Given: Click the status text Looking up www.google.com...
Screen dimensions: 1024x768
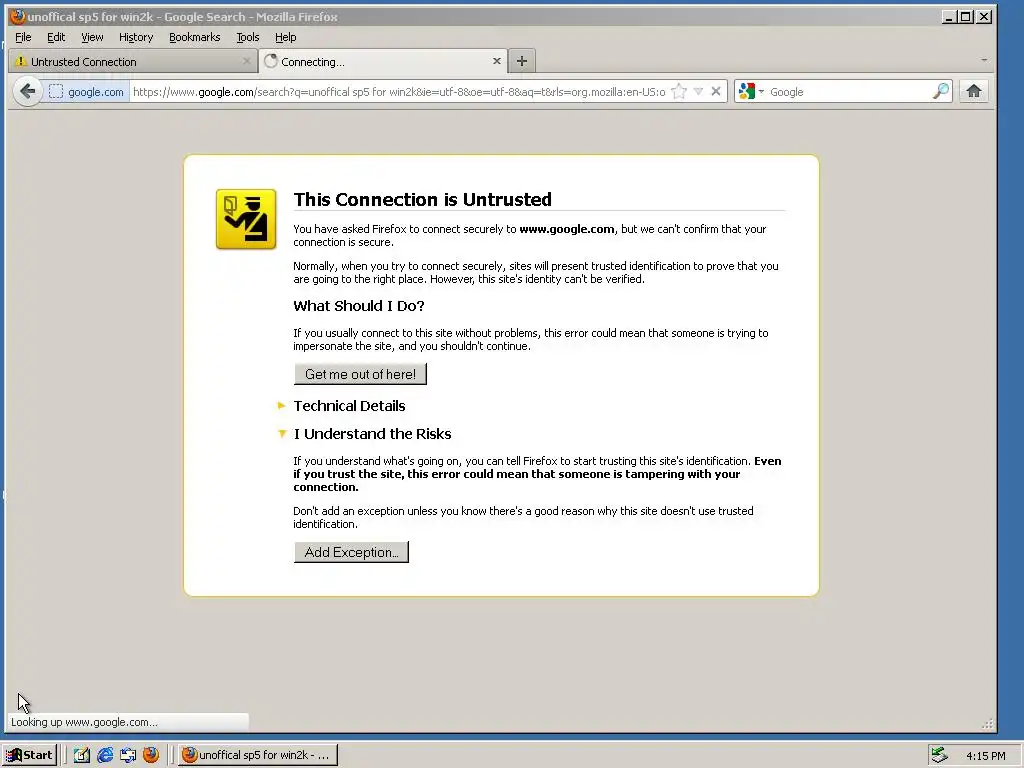Looking at the screenshot, I should (84, 722).
